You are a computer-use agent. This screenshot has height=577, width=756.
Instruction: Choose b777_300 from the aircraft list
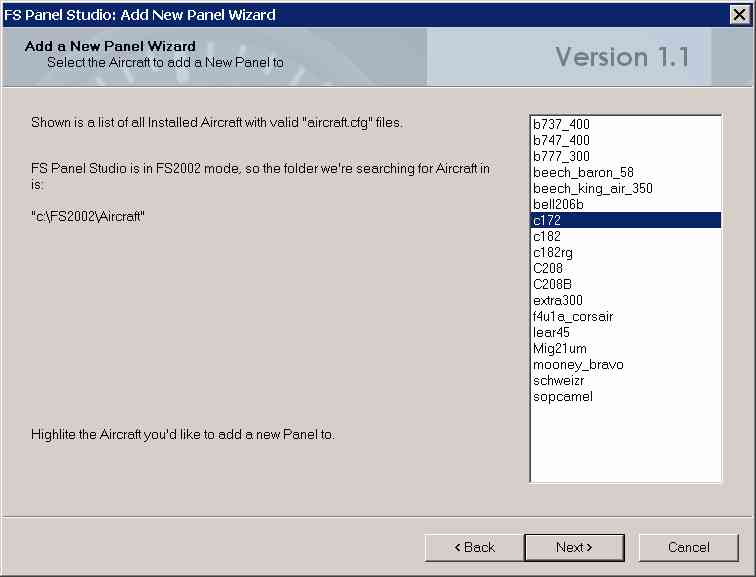point(625,156)
